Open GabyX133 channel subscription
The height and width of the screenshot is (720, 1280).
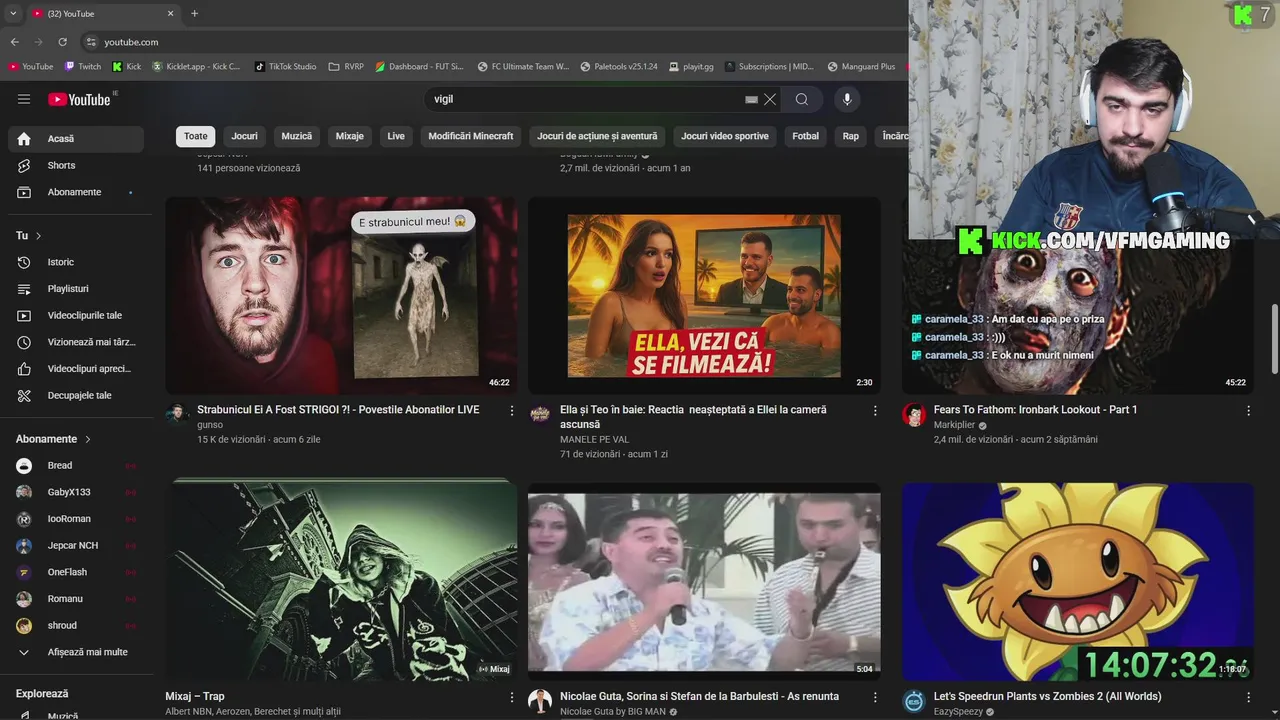76,492
